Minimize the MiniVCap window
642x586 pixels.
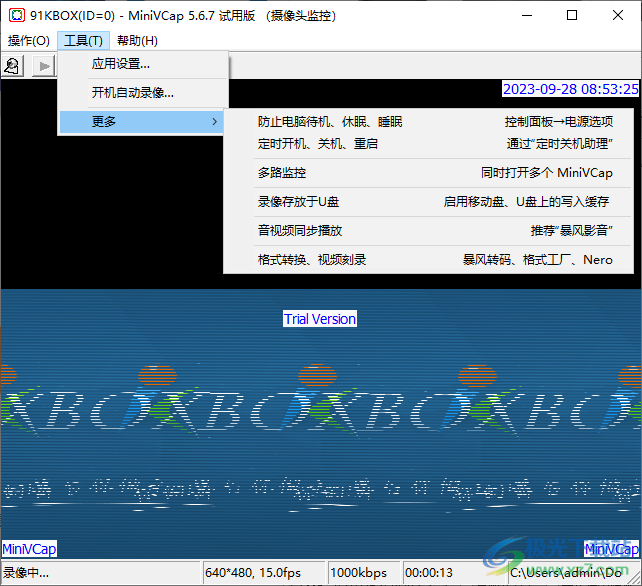pyautogui.click(x=527, y=16)
